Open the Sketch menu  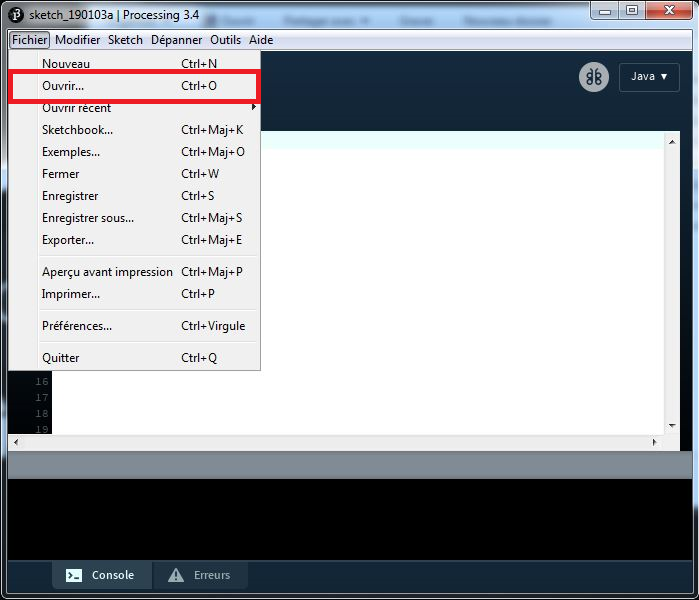point(125,40)
